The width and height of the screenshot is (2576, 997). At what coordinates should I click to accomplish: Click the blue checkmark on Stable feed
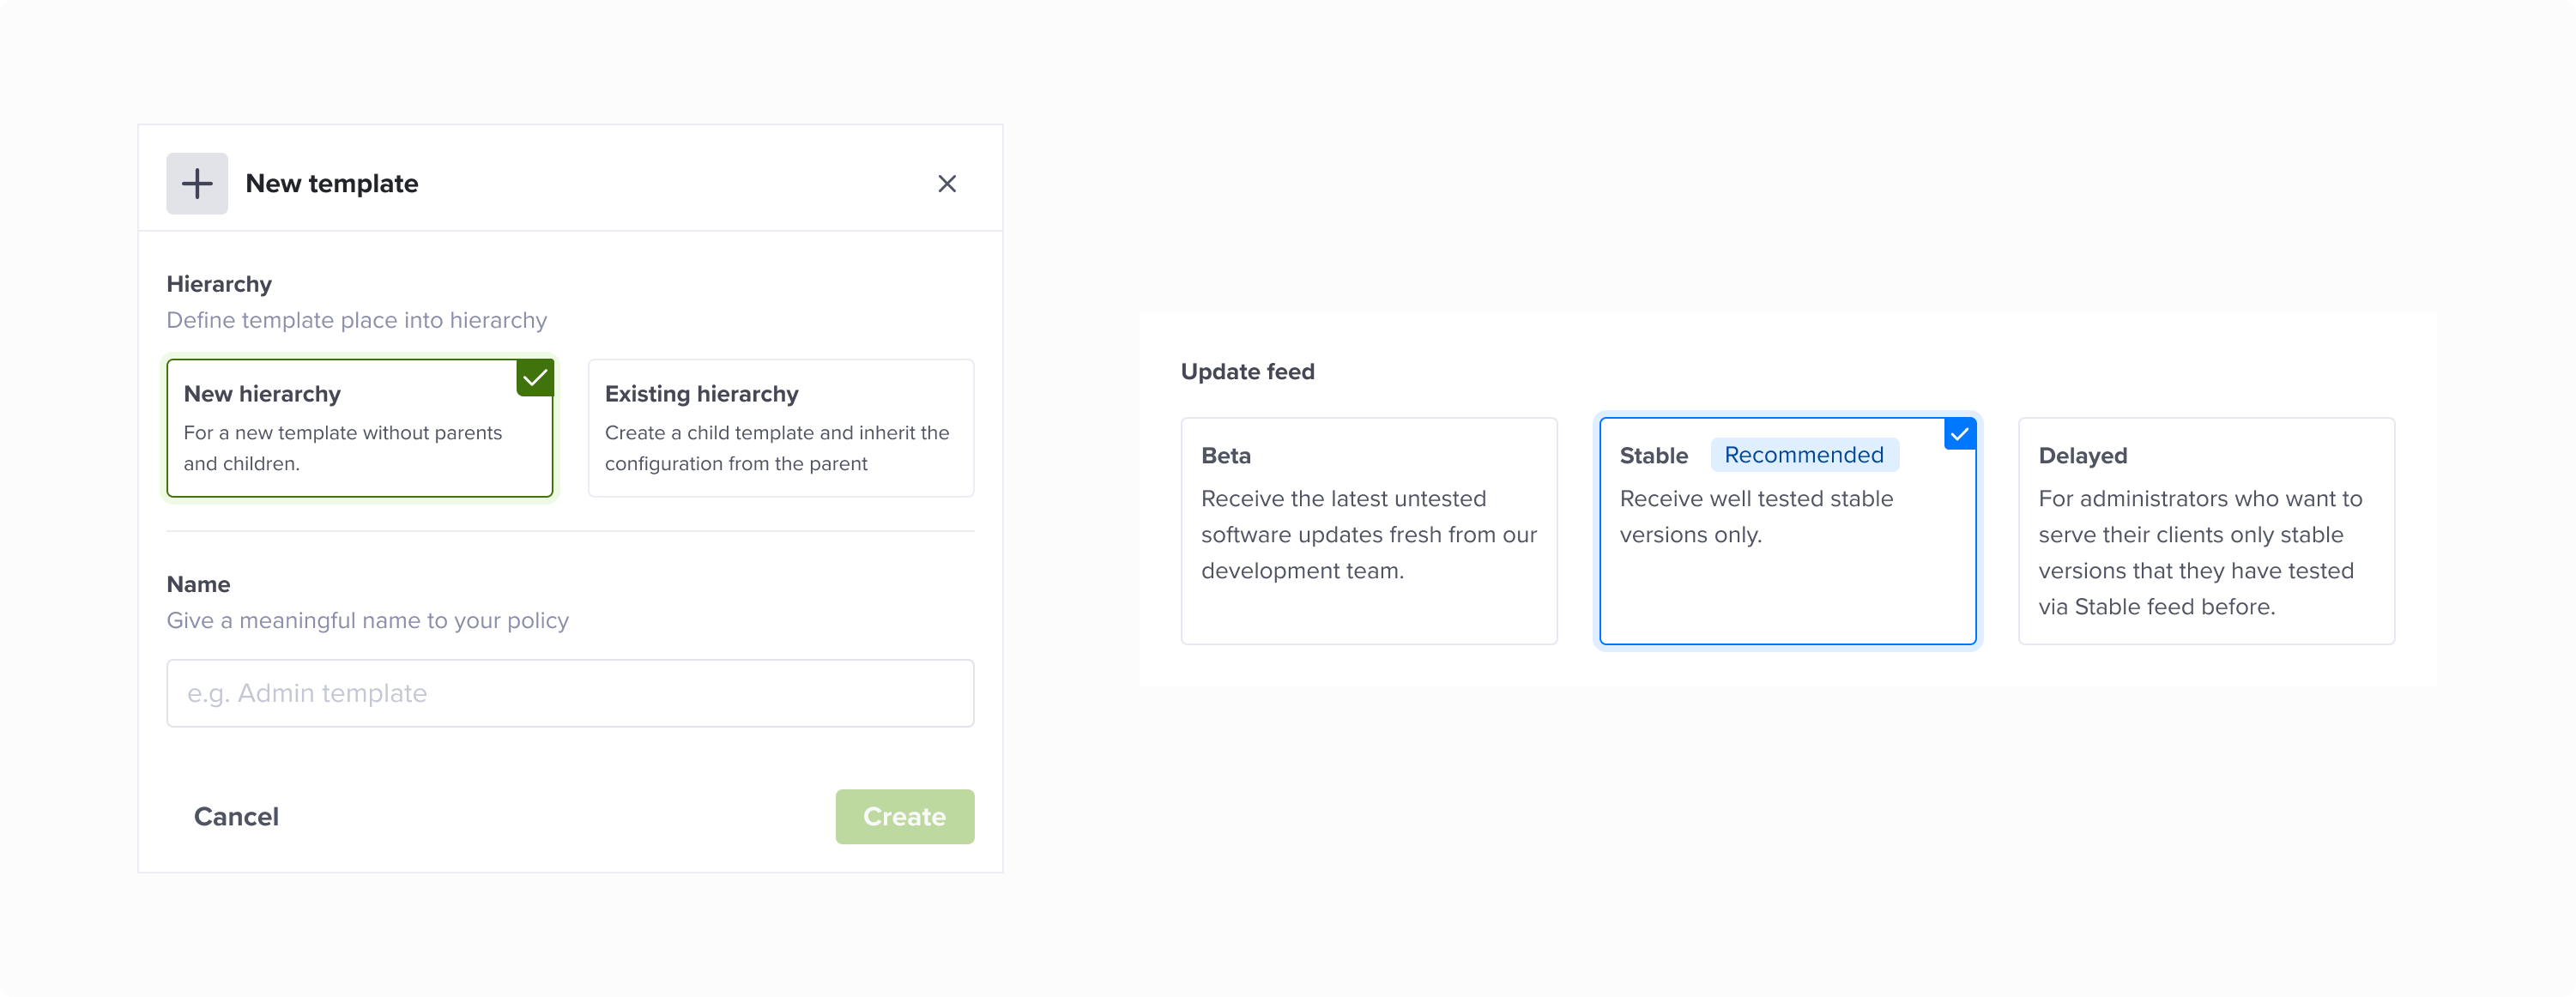point(1959,433)
